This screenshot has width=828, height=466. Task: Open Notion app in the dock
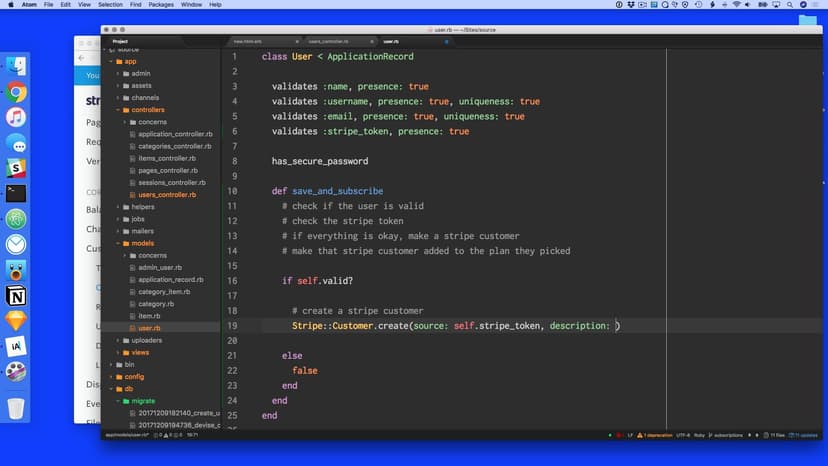pyautogui.click(x=16, y=296)
